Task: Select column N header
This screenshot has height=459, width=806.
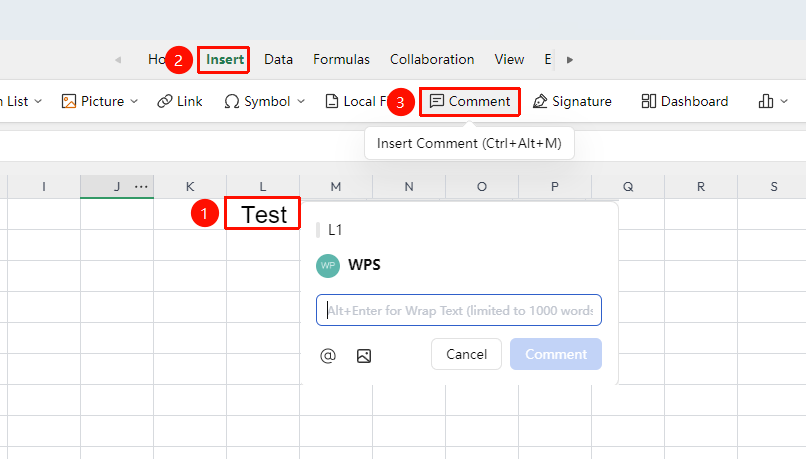Action: click(409, 187)
